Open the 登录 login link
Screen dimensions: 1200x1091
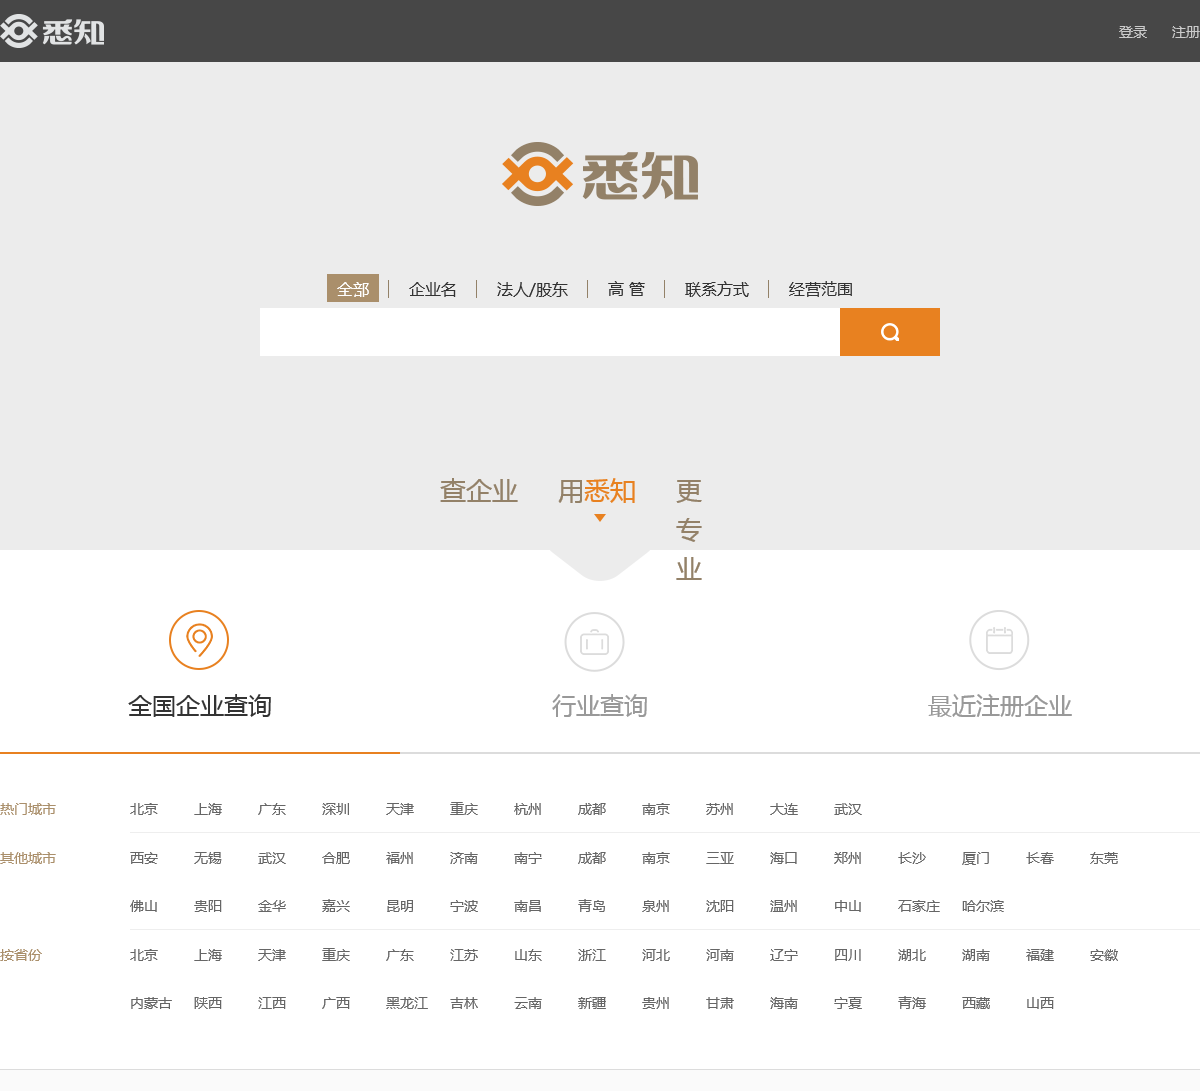click(x=1133, y=32)
